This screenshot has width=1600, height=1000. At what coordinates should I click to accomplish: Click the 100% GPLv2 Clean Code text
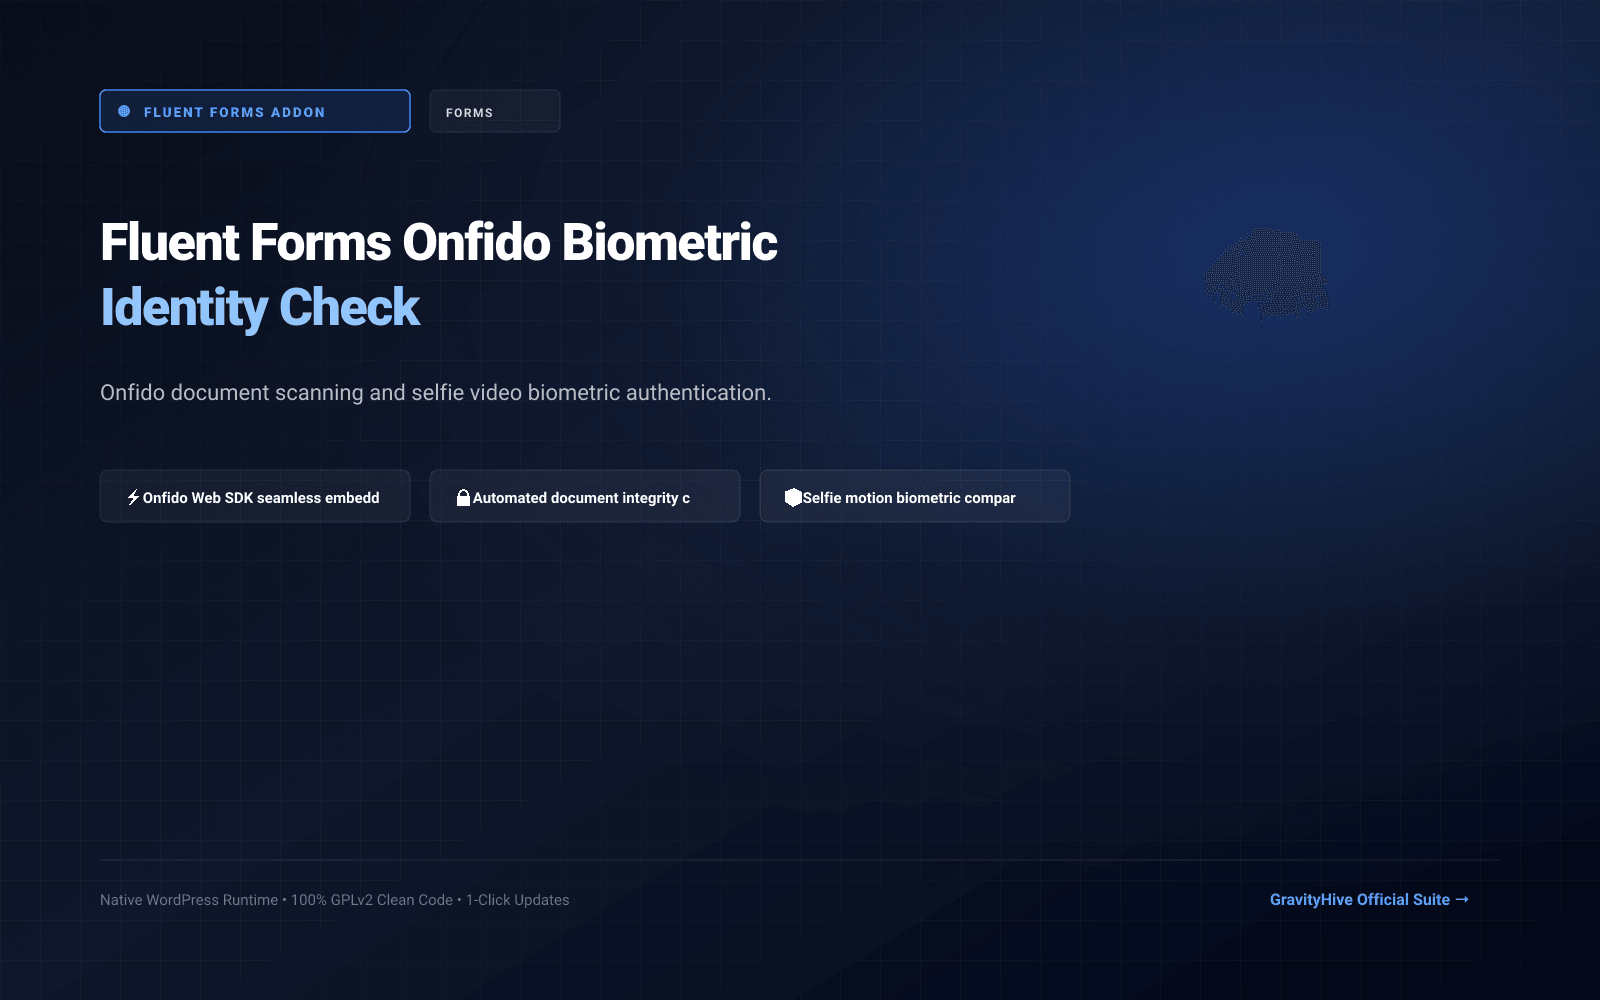tap(372, 900)
